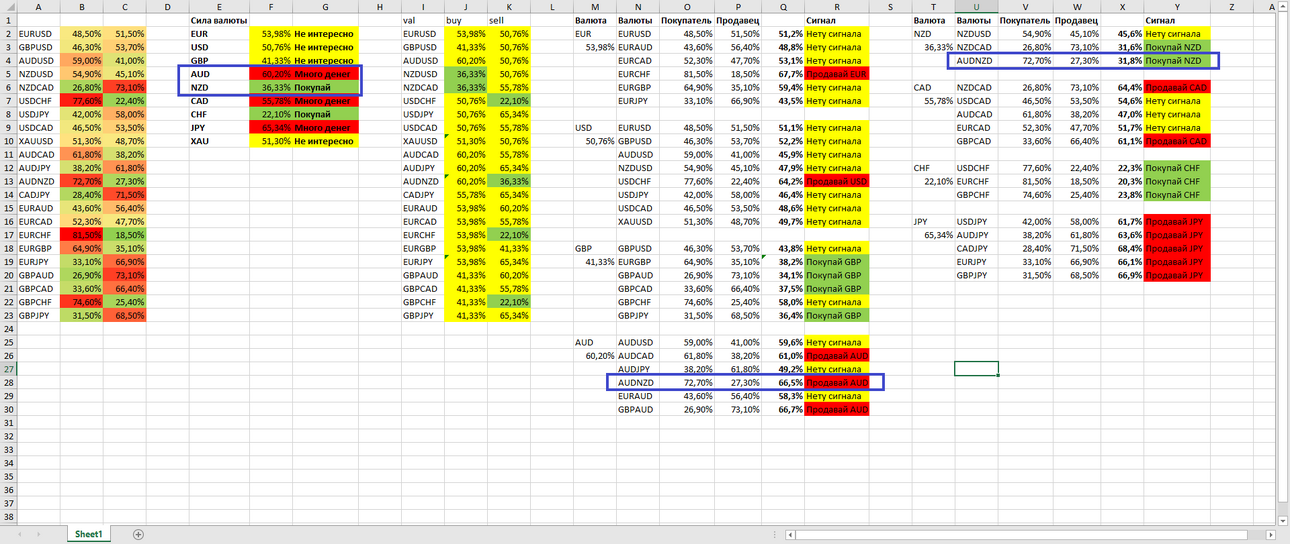Click the Select All corner of the sheet
Image resolution: width=1290 pixels, height=544 pixels.
click(x=8, y=6)
